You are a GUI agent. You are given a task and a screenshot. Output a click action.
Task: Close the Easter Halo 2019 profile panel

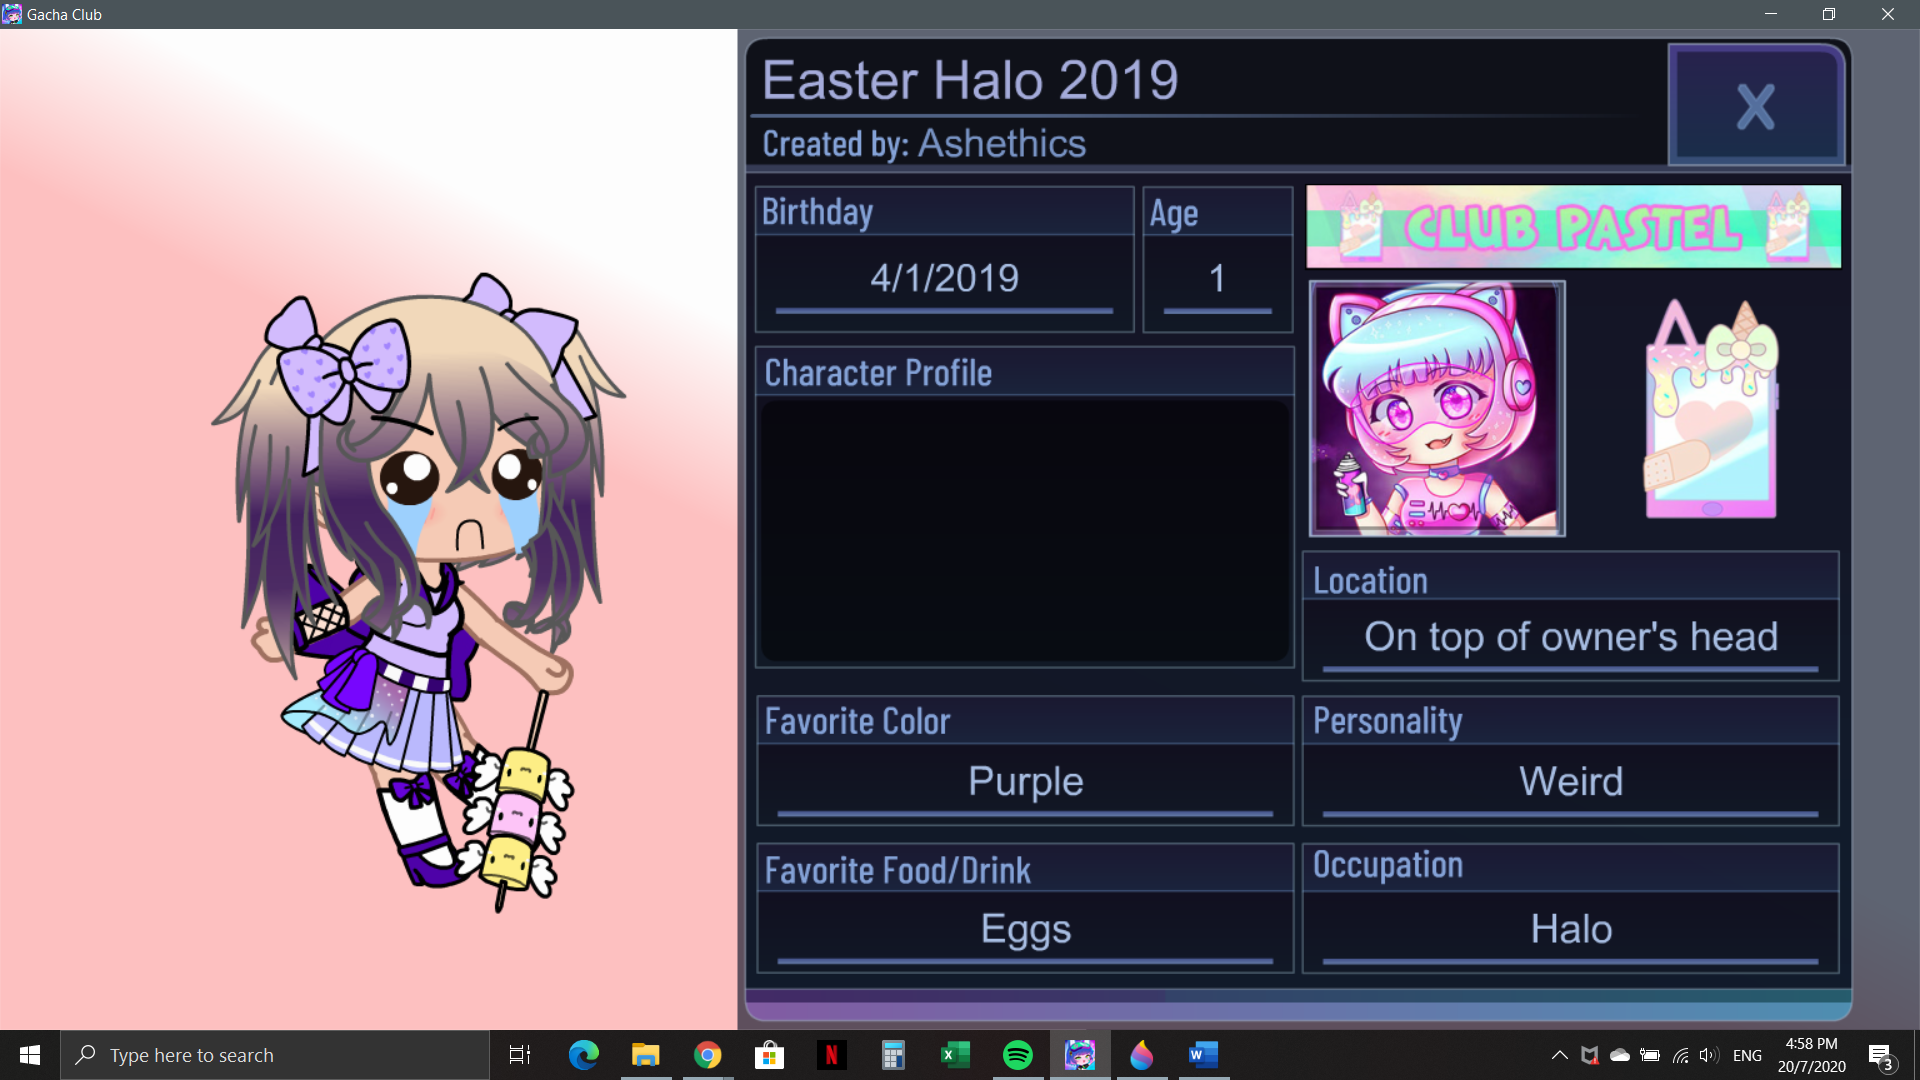[x=1756, y=105]
